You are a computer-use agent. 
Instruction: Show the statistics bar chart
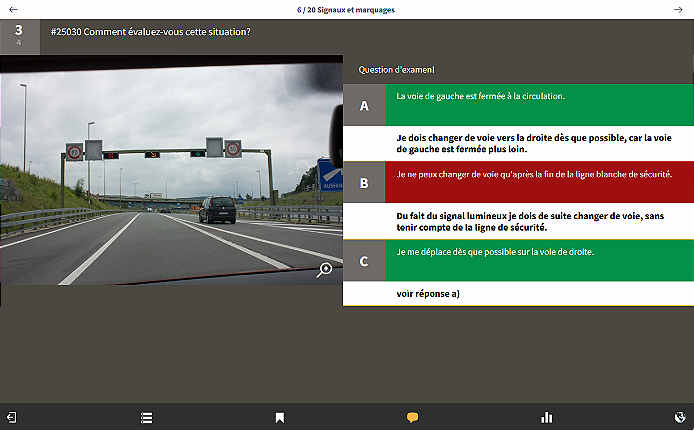click(x=546, y=417)
